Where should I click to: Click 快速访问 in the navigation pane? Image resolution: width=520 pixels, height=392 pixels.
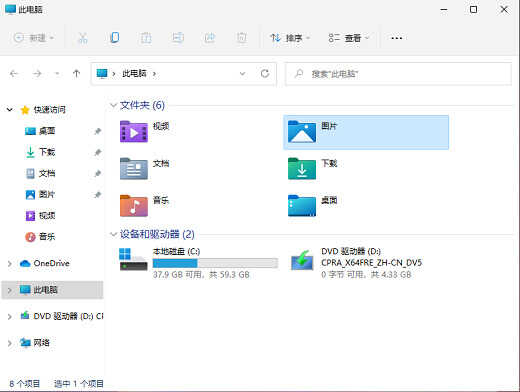point(50,110)
